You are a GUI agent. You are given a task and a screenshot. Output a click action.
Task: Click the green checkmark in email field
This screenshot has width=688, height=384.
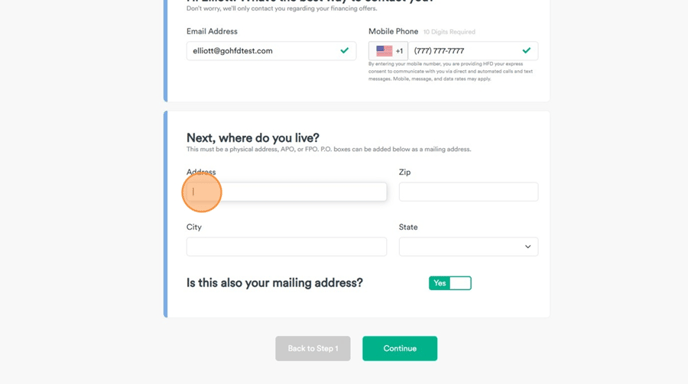tap(344, 50)
